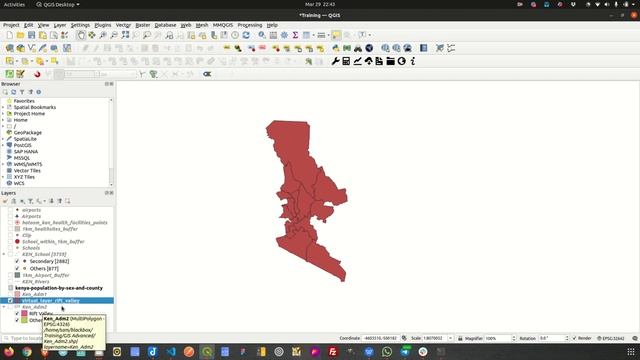Collapse the KEN_School layer tree
640x360 pixels.
point(4,254)
